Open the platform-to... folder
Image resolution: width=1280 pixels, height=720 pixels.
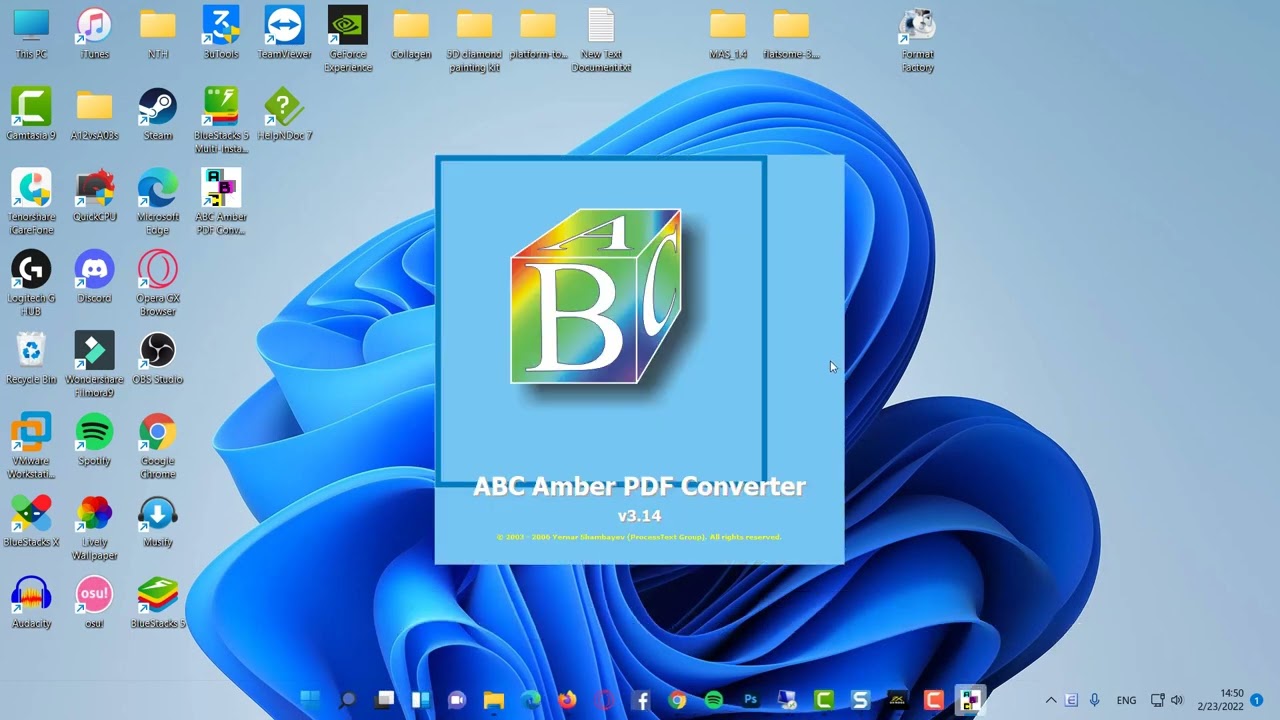click(x=538, y=33)
